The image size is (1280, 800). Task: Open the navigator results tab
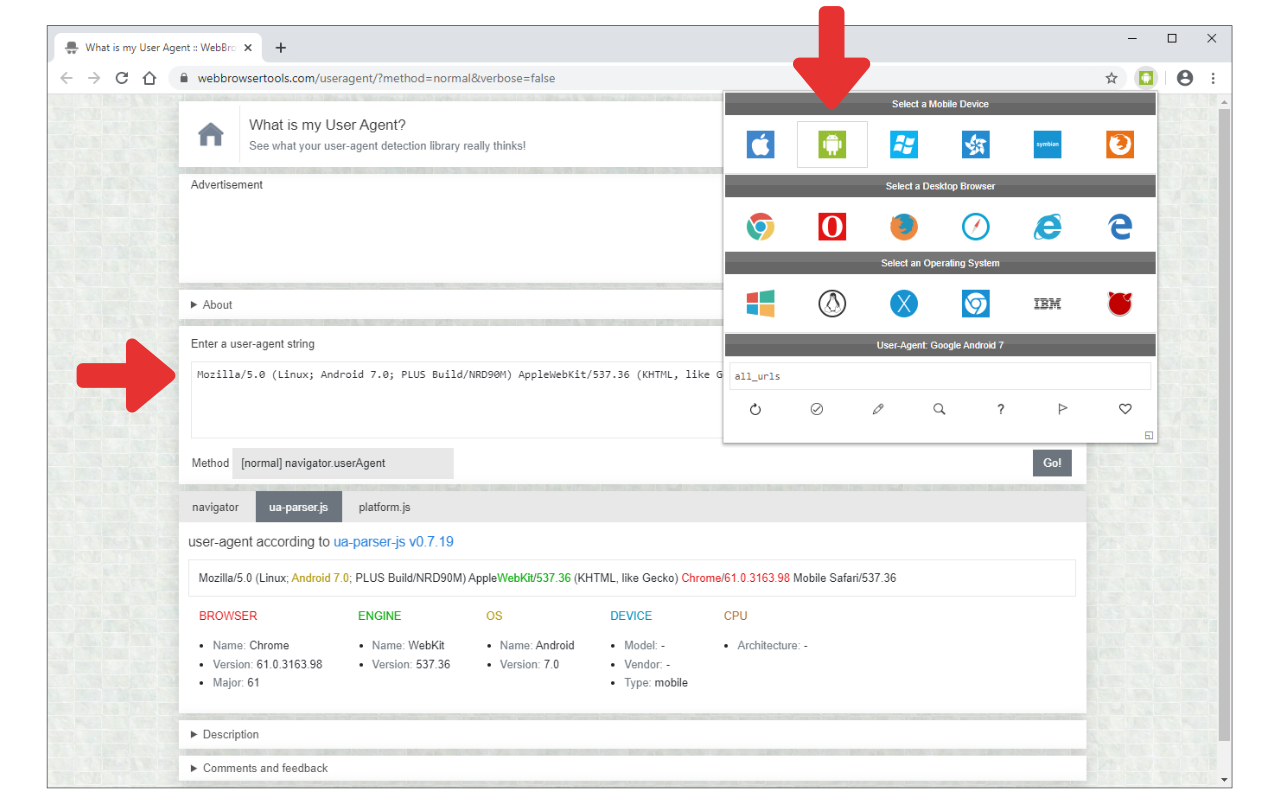tap(215, 507)
